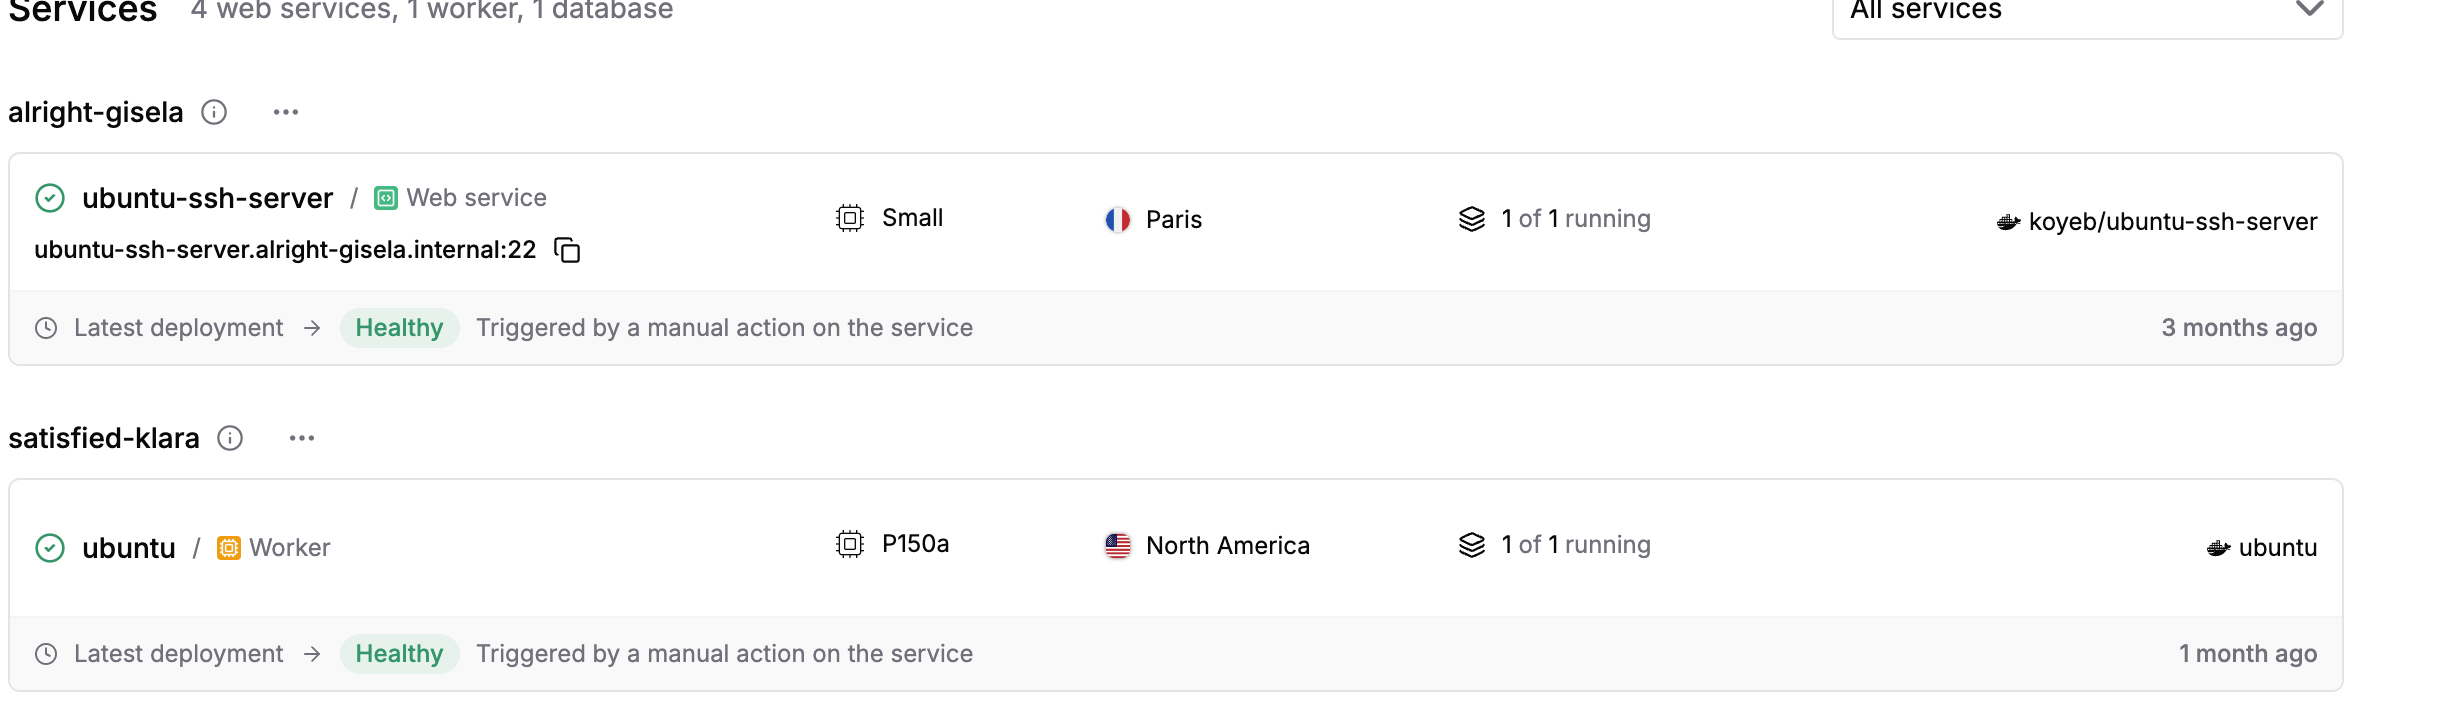The height and width of the screenshot is (724, 2462).
Task: Click the info icon beside satisfied-klara
Action: tap(230, 438)
